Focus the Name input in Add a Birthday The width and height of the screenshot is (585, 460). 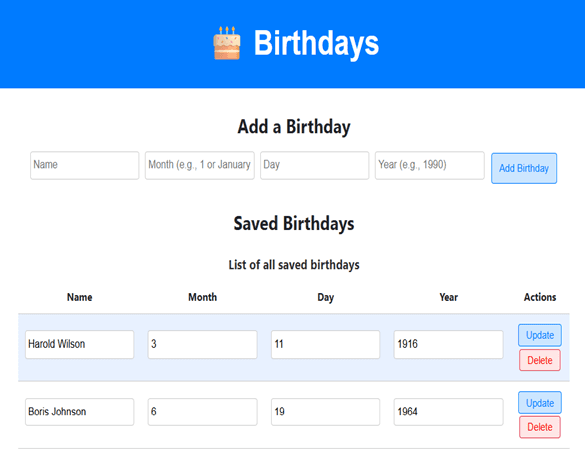pos(85,165)
